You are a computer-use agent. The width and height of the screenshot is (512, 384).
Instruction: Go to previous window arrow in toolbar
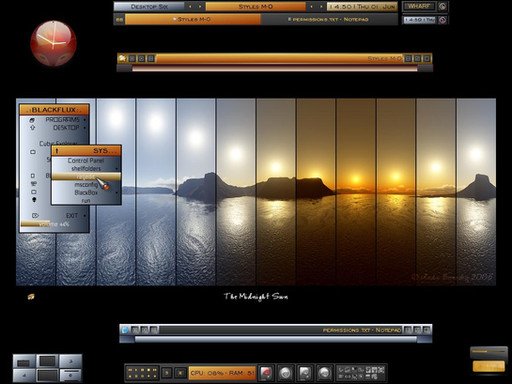point(311,6)
